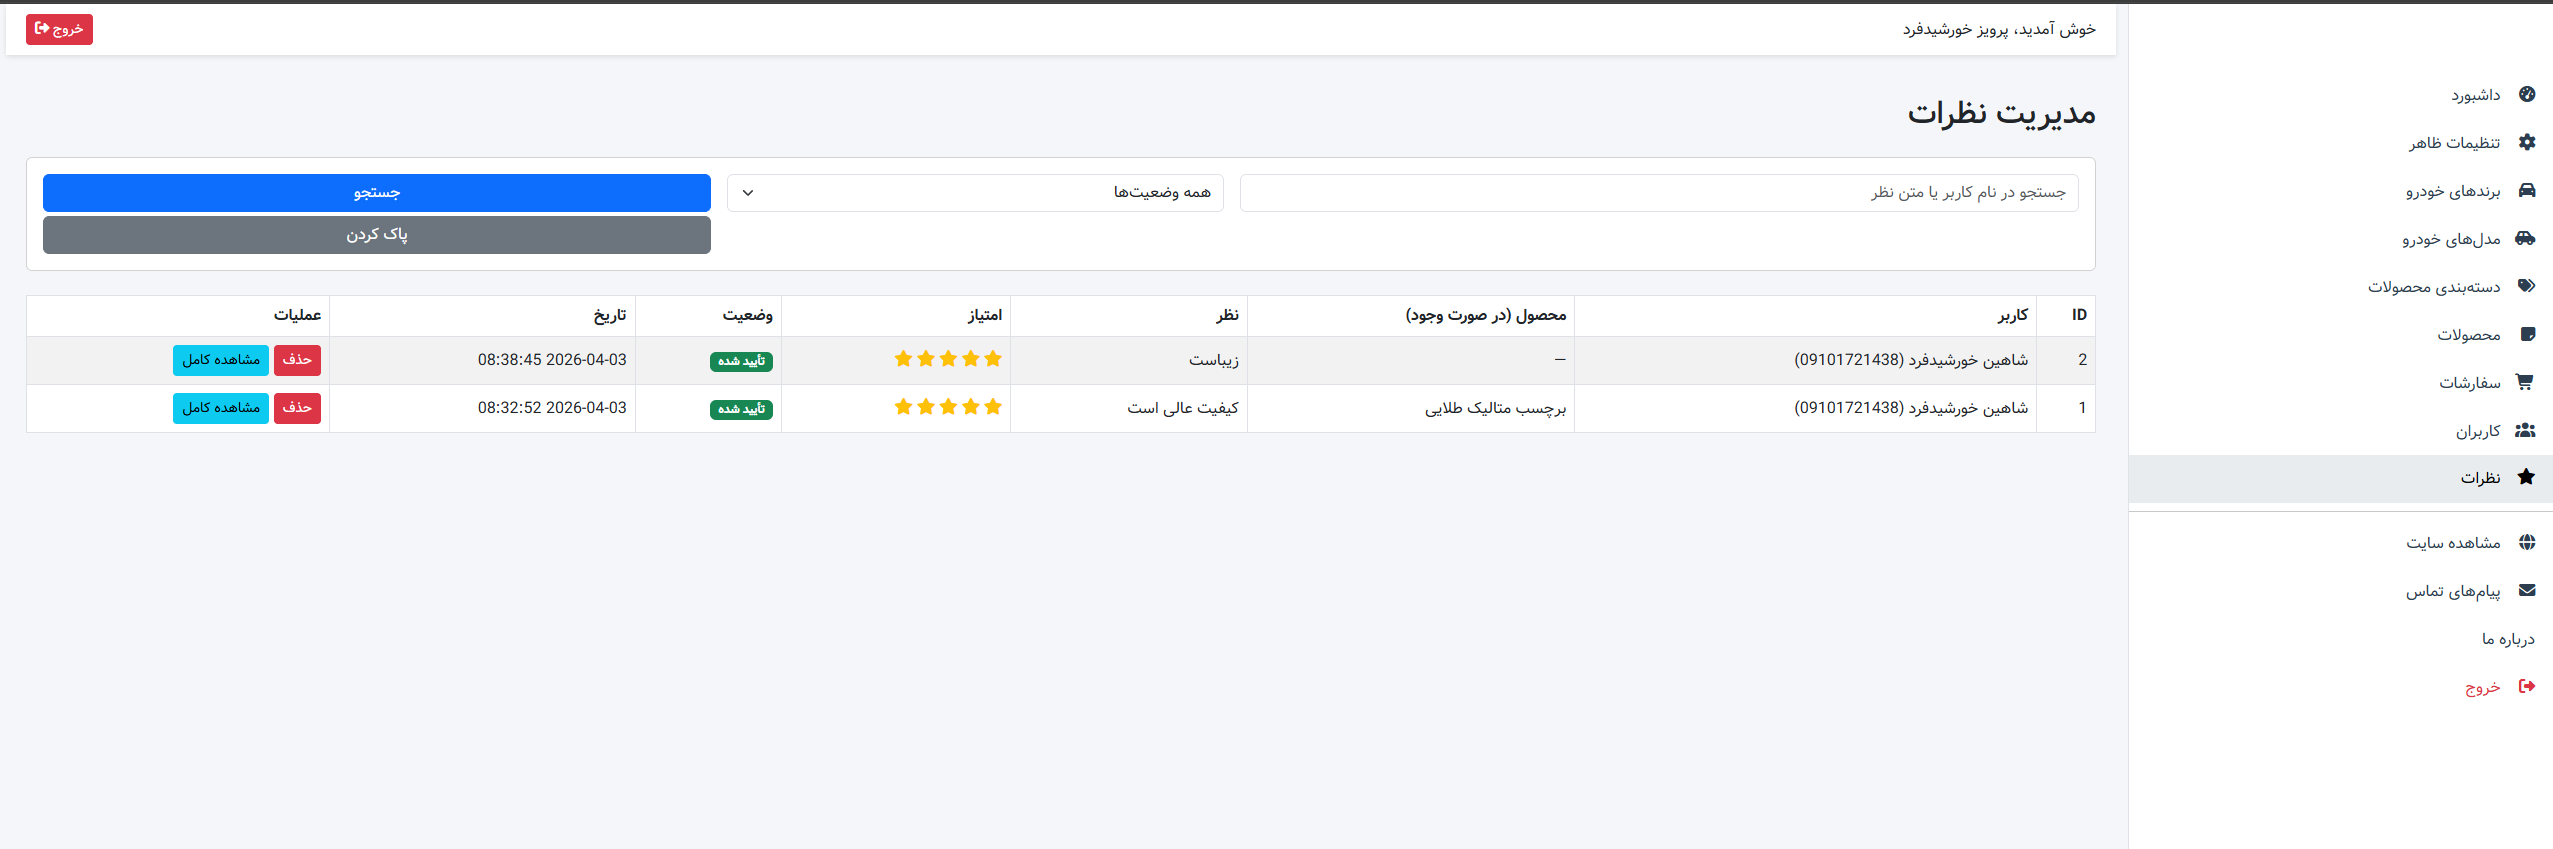Open the shopping cart icon for سفارشات
This screenshot has width=2553, height=849.
pyautogui.click(x=2525, y=382)
